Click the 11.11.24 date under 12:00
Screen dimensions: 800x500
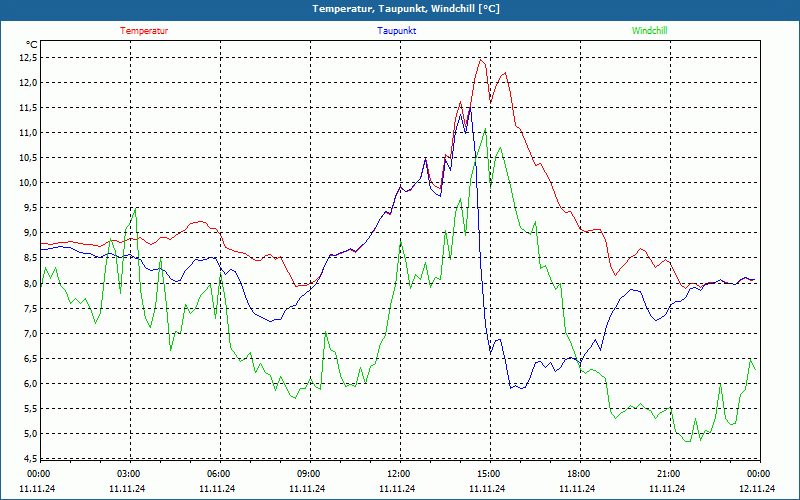397,488
